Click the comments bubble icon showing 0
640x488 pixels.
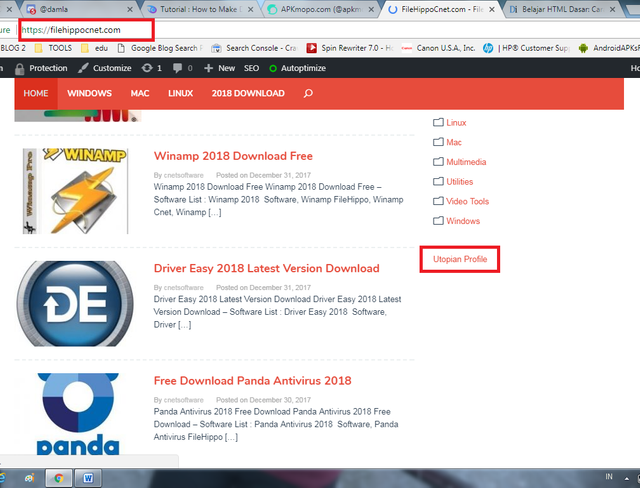[x=182, y=68]
